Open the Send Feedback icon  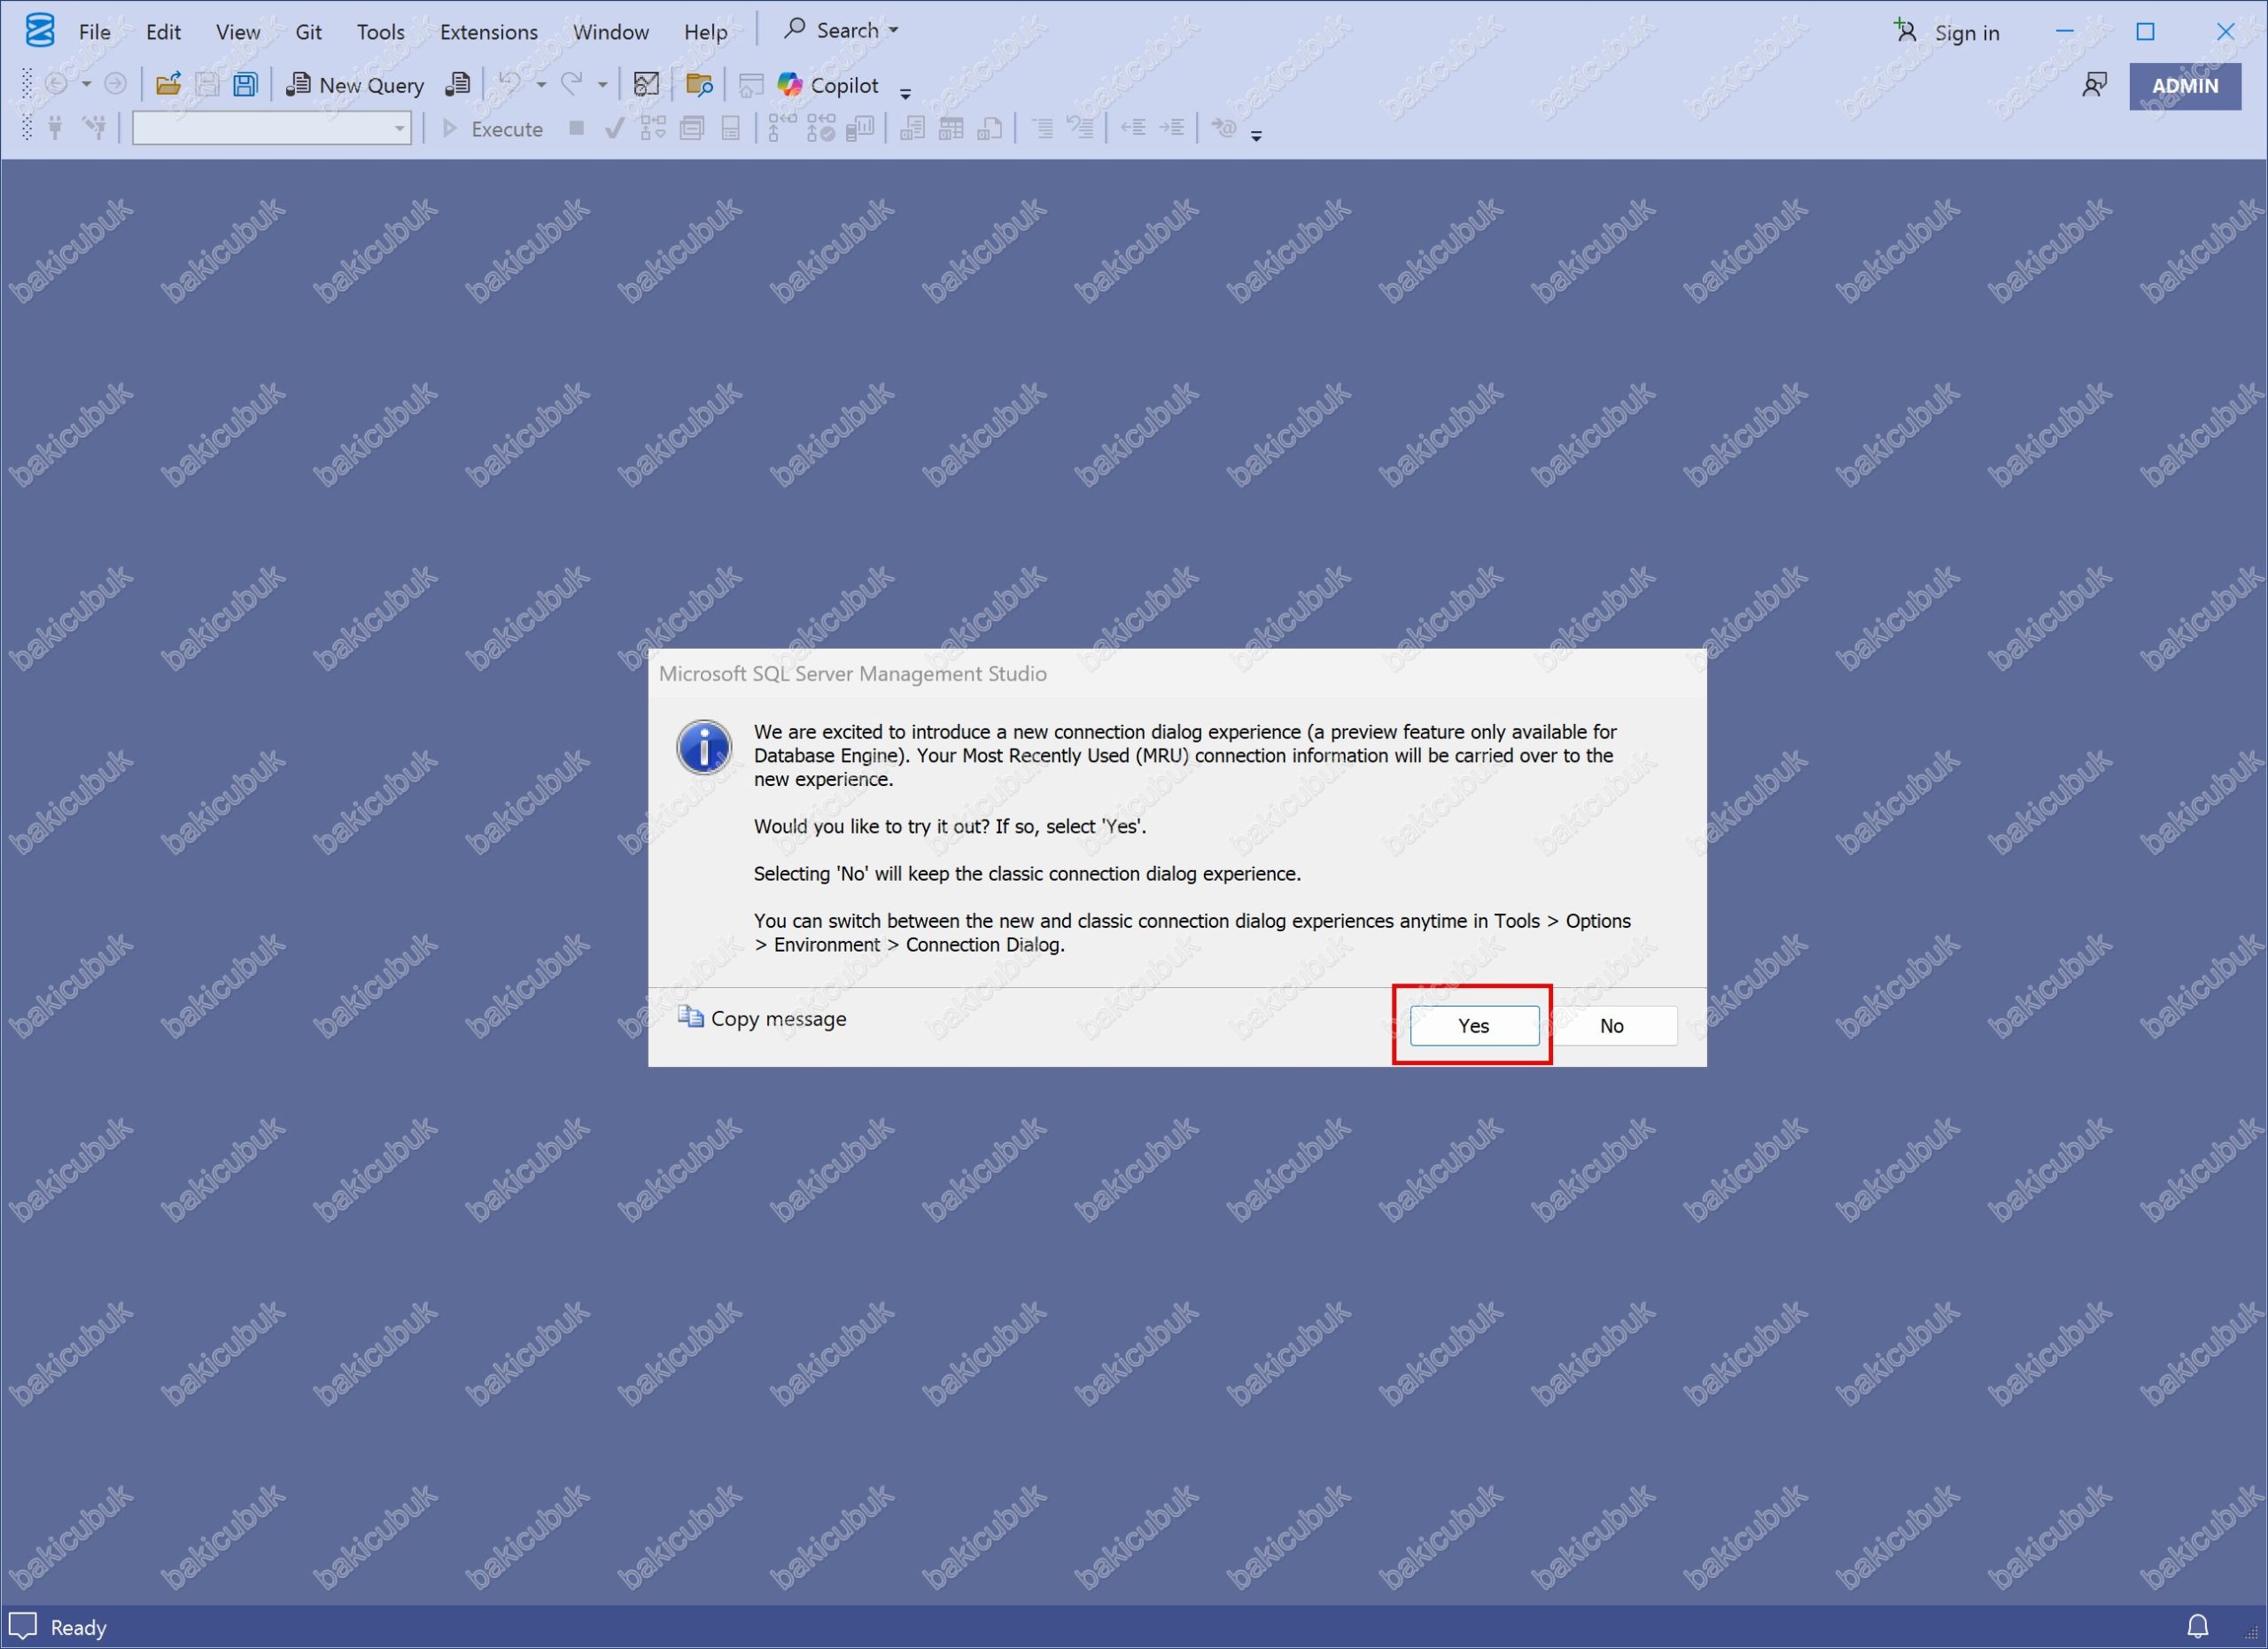coord(2094,86)
